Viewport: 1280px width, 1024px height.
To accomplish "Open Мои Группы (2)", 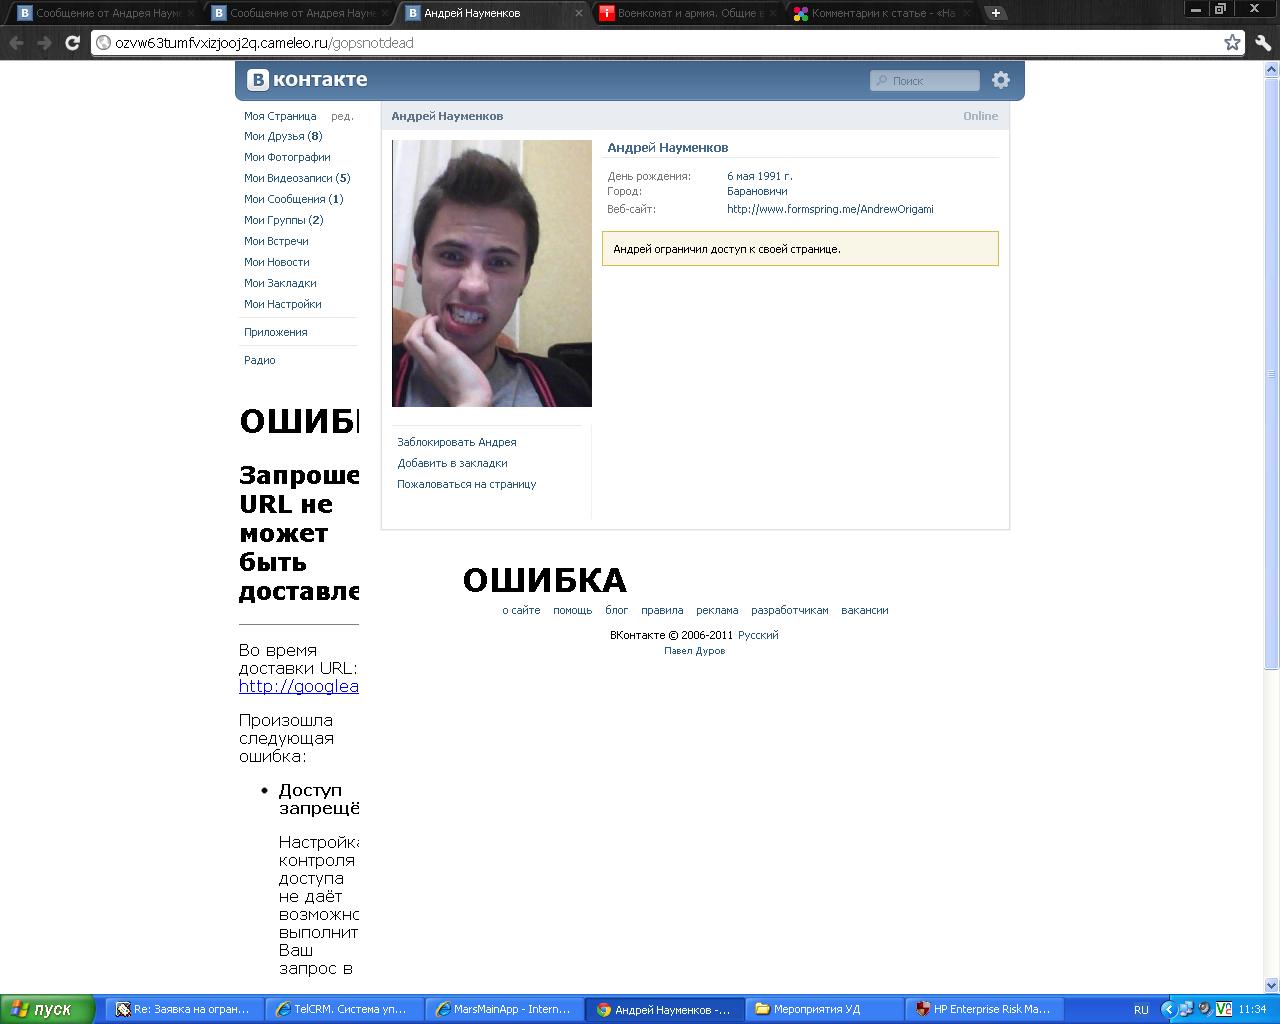I will [284, 220].
